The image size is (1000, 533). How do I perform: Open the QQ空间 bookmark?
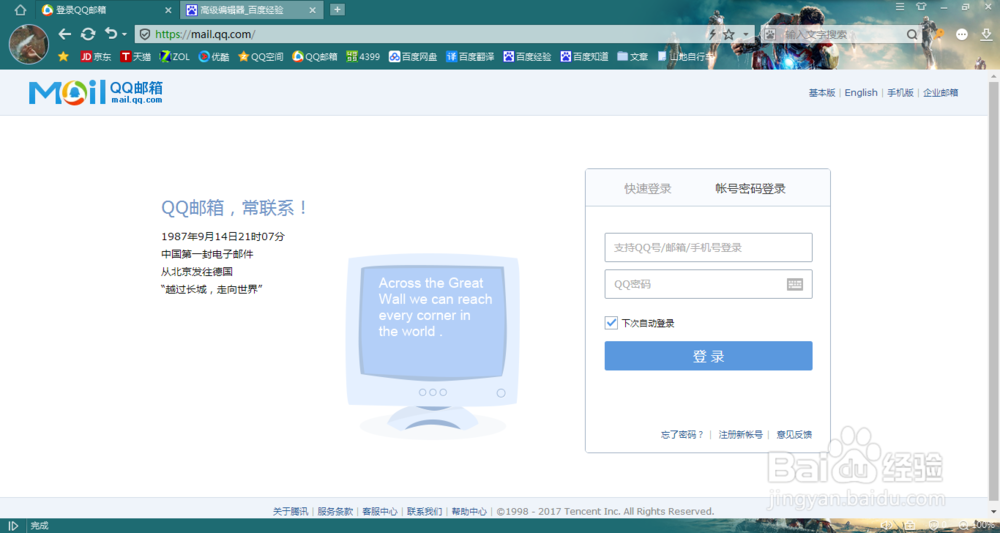click(260, 57)
